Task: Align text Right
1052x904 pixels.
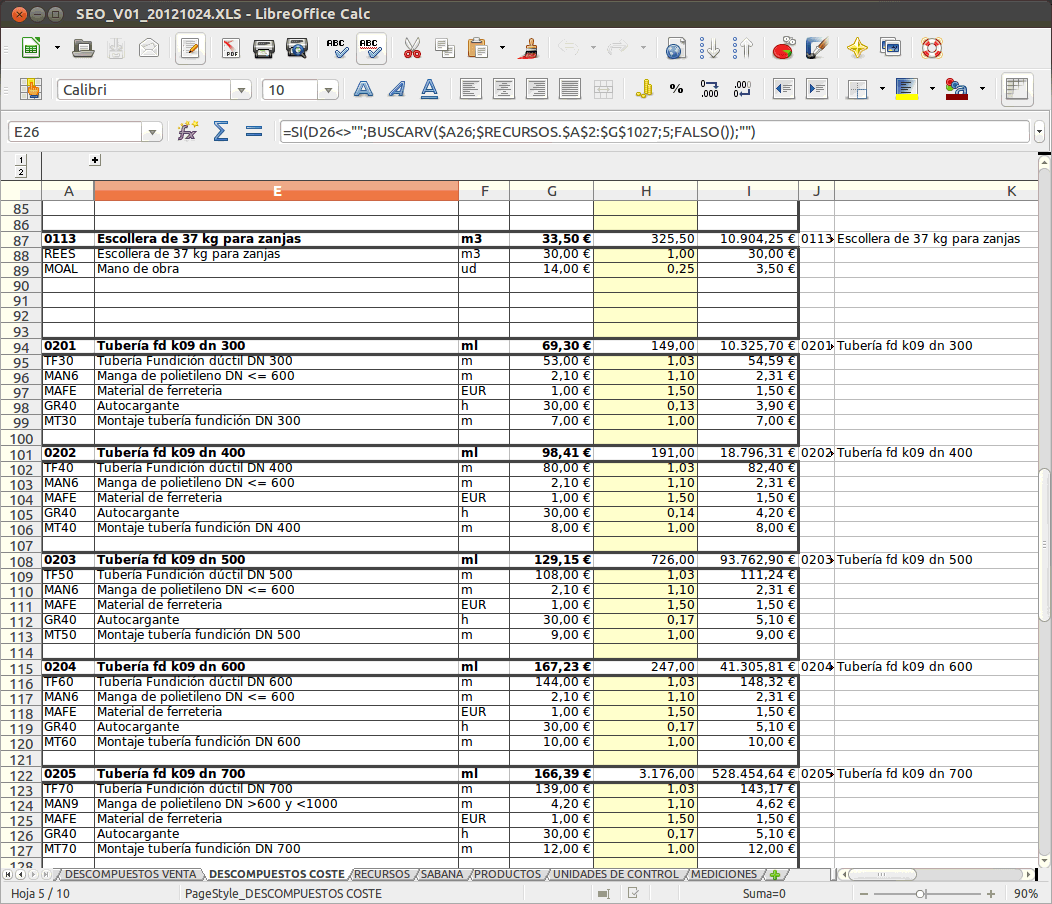Action: click(537, 89)
